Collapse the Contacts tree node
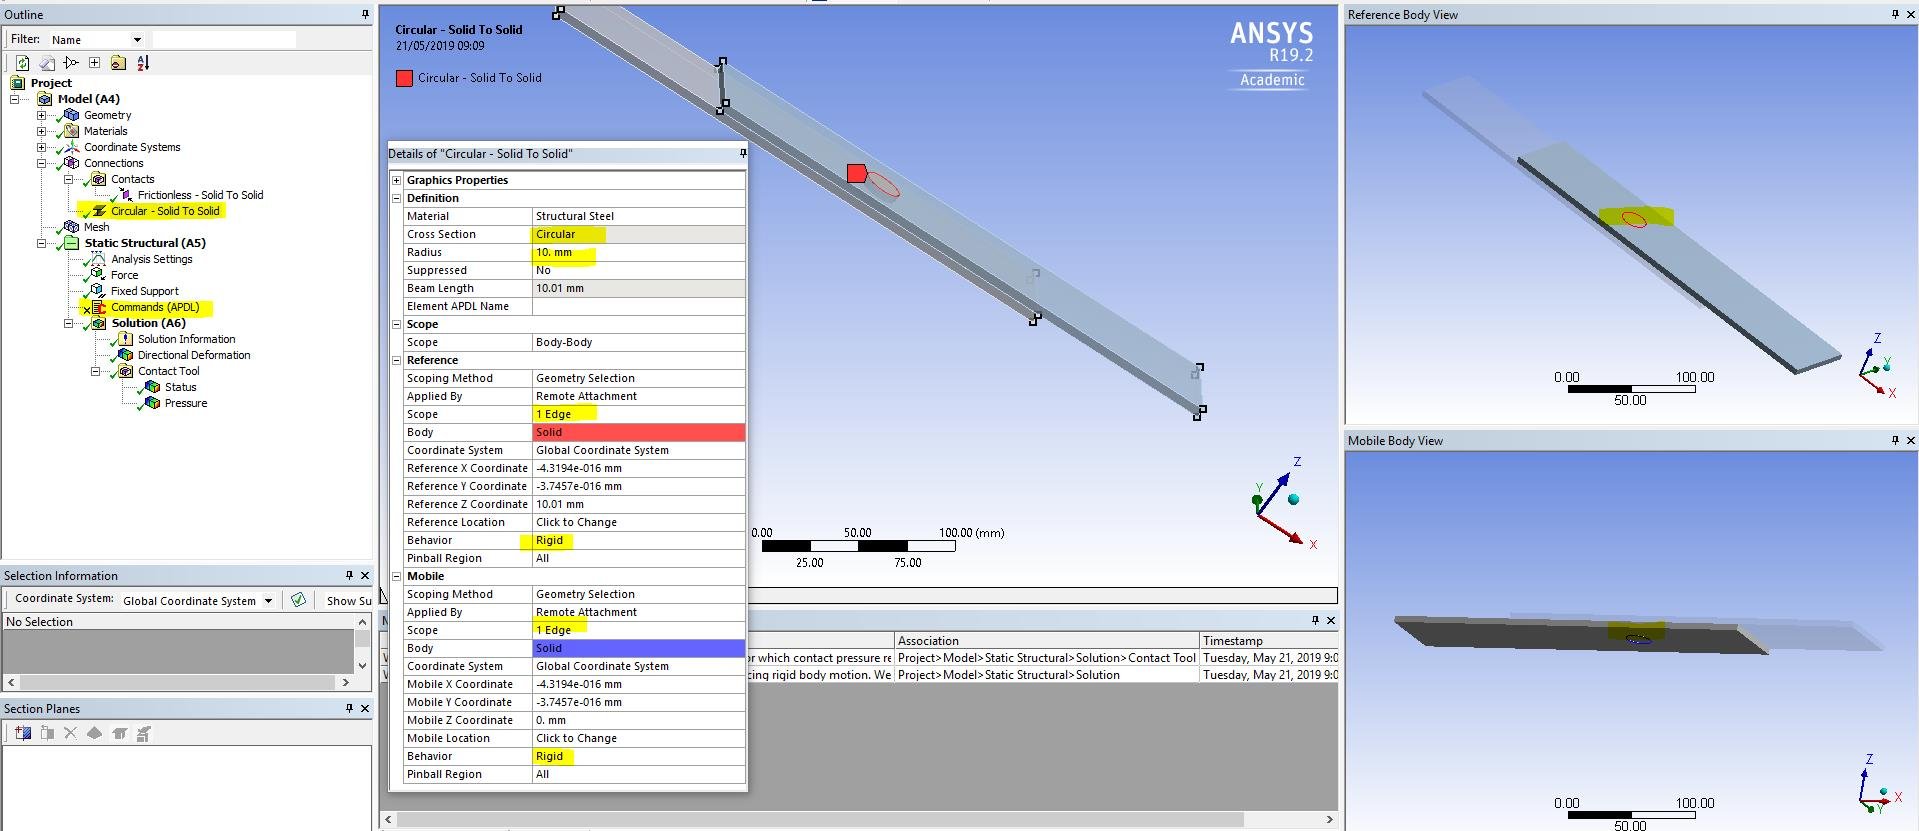 [x=69, y=179]
